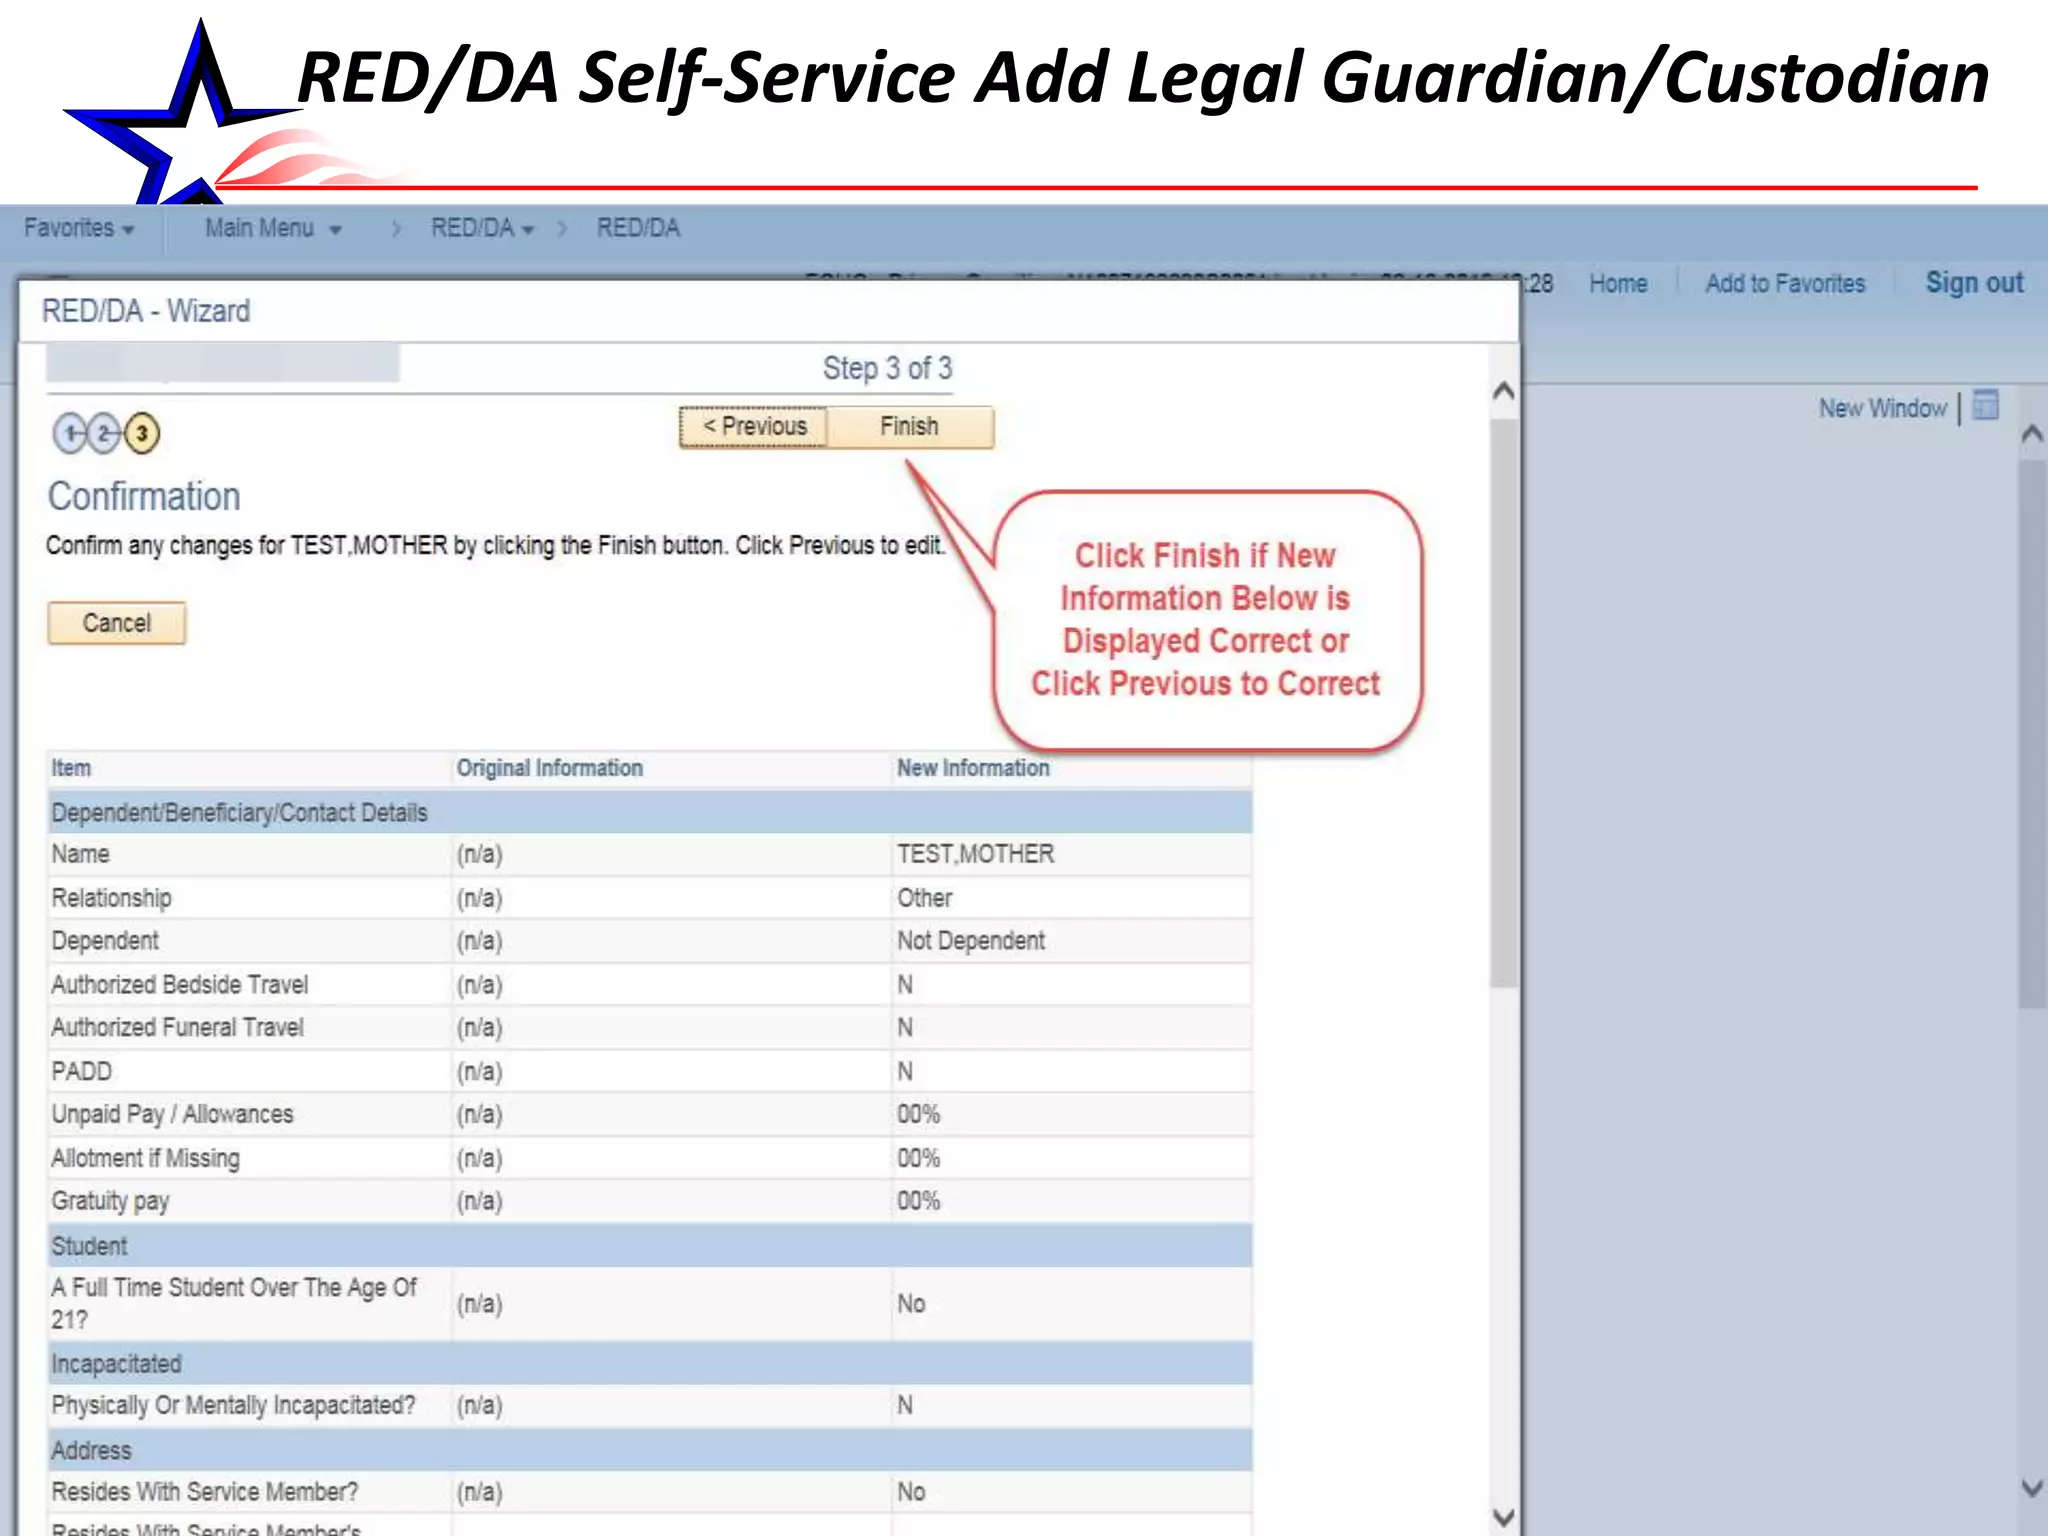
Task: Click the wizard scrollbar down arrow
Action: coord(1503,1516)
